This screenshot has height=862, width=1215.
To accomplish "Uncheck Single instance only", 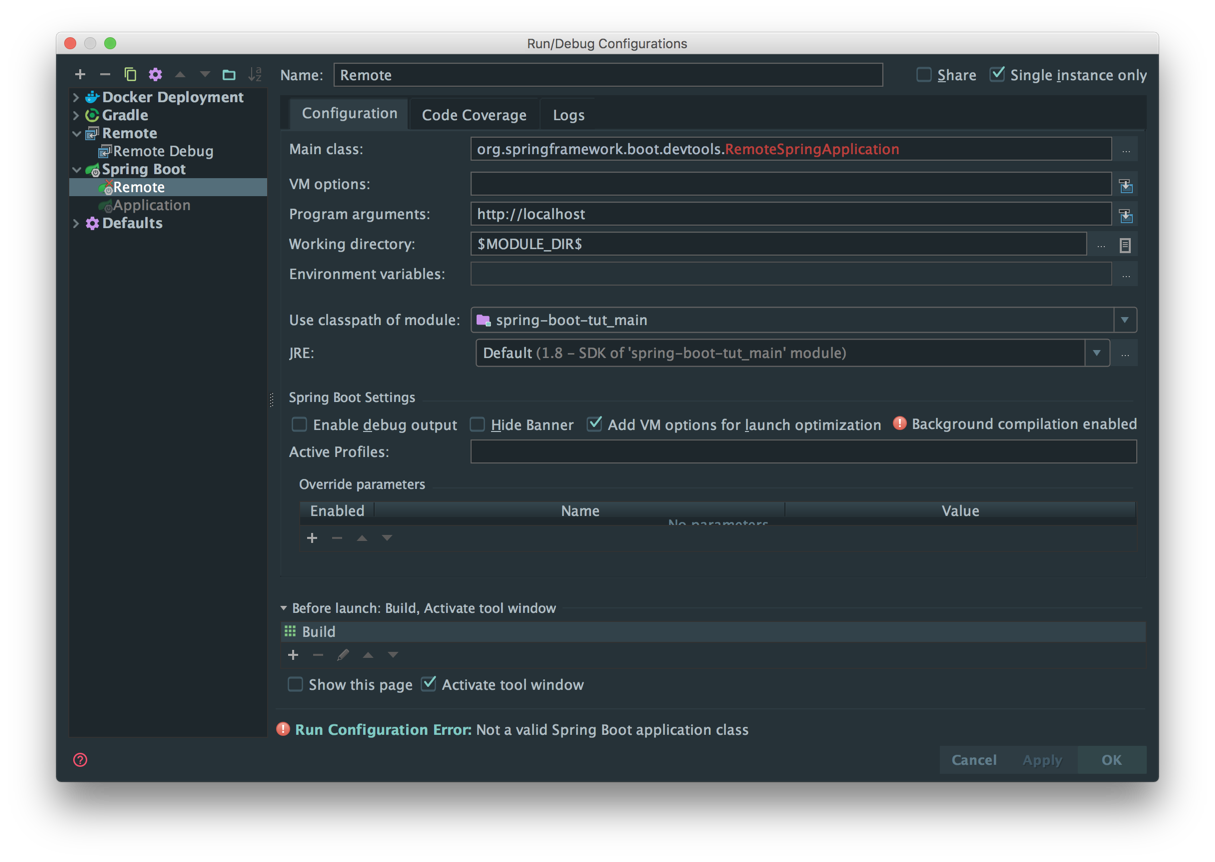I will tap(997, 75).
